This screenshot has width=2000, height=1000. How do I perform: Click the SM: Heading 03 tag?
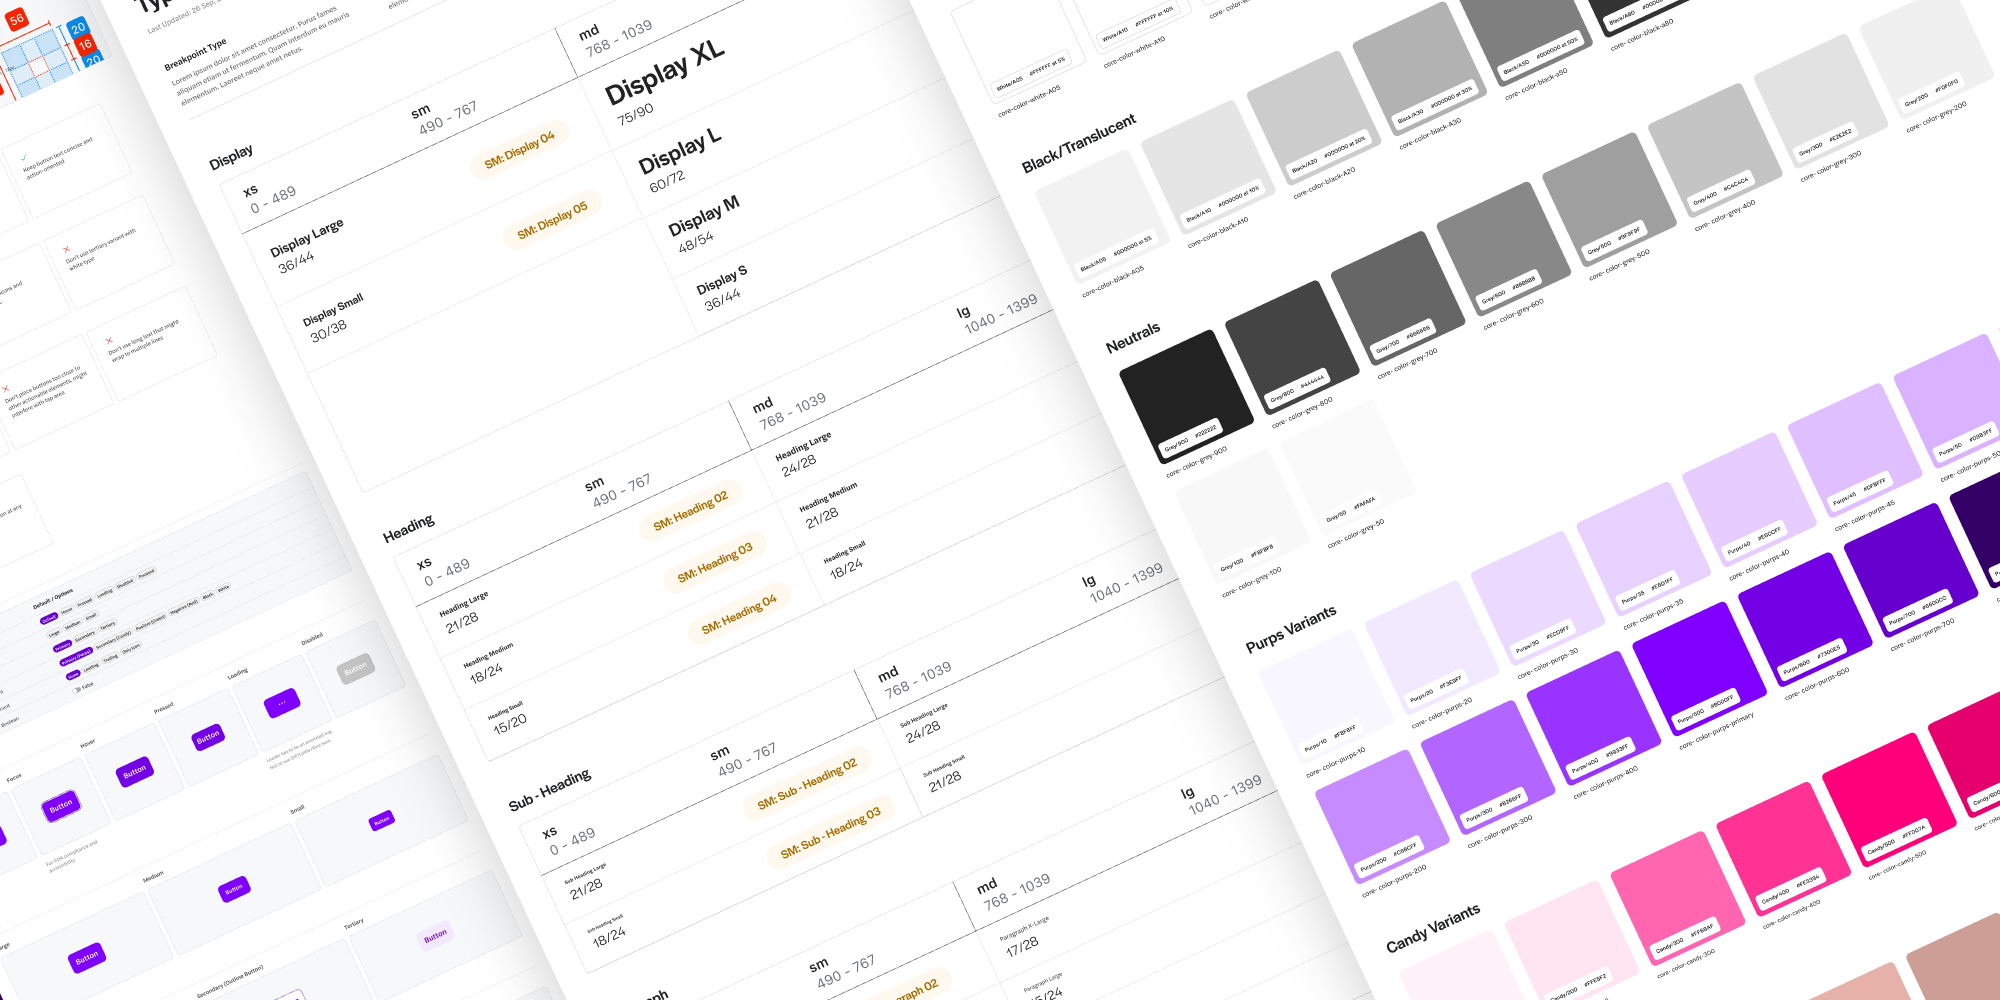pyautogui.click(x=715, y=562)
